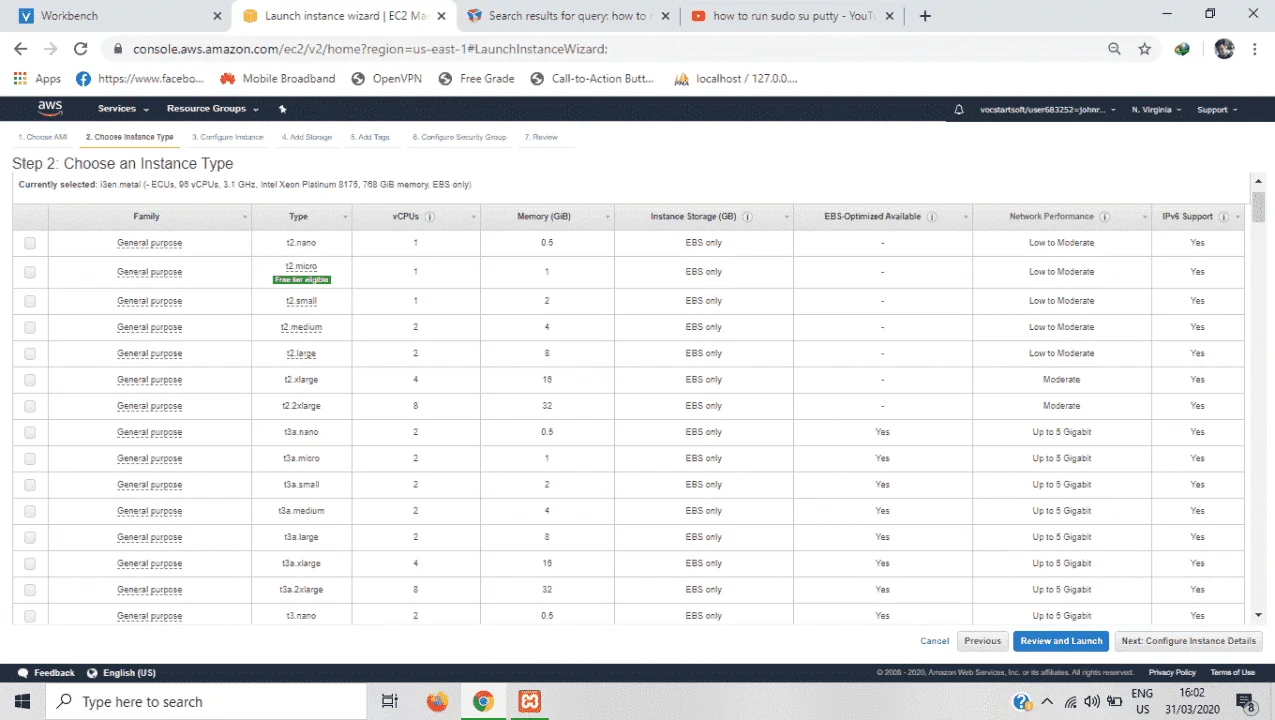
Task: Select the t2.small instance checkbox
Action: (x=30, y=301)
